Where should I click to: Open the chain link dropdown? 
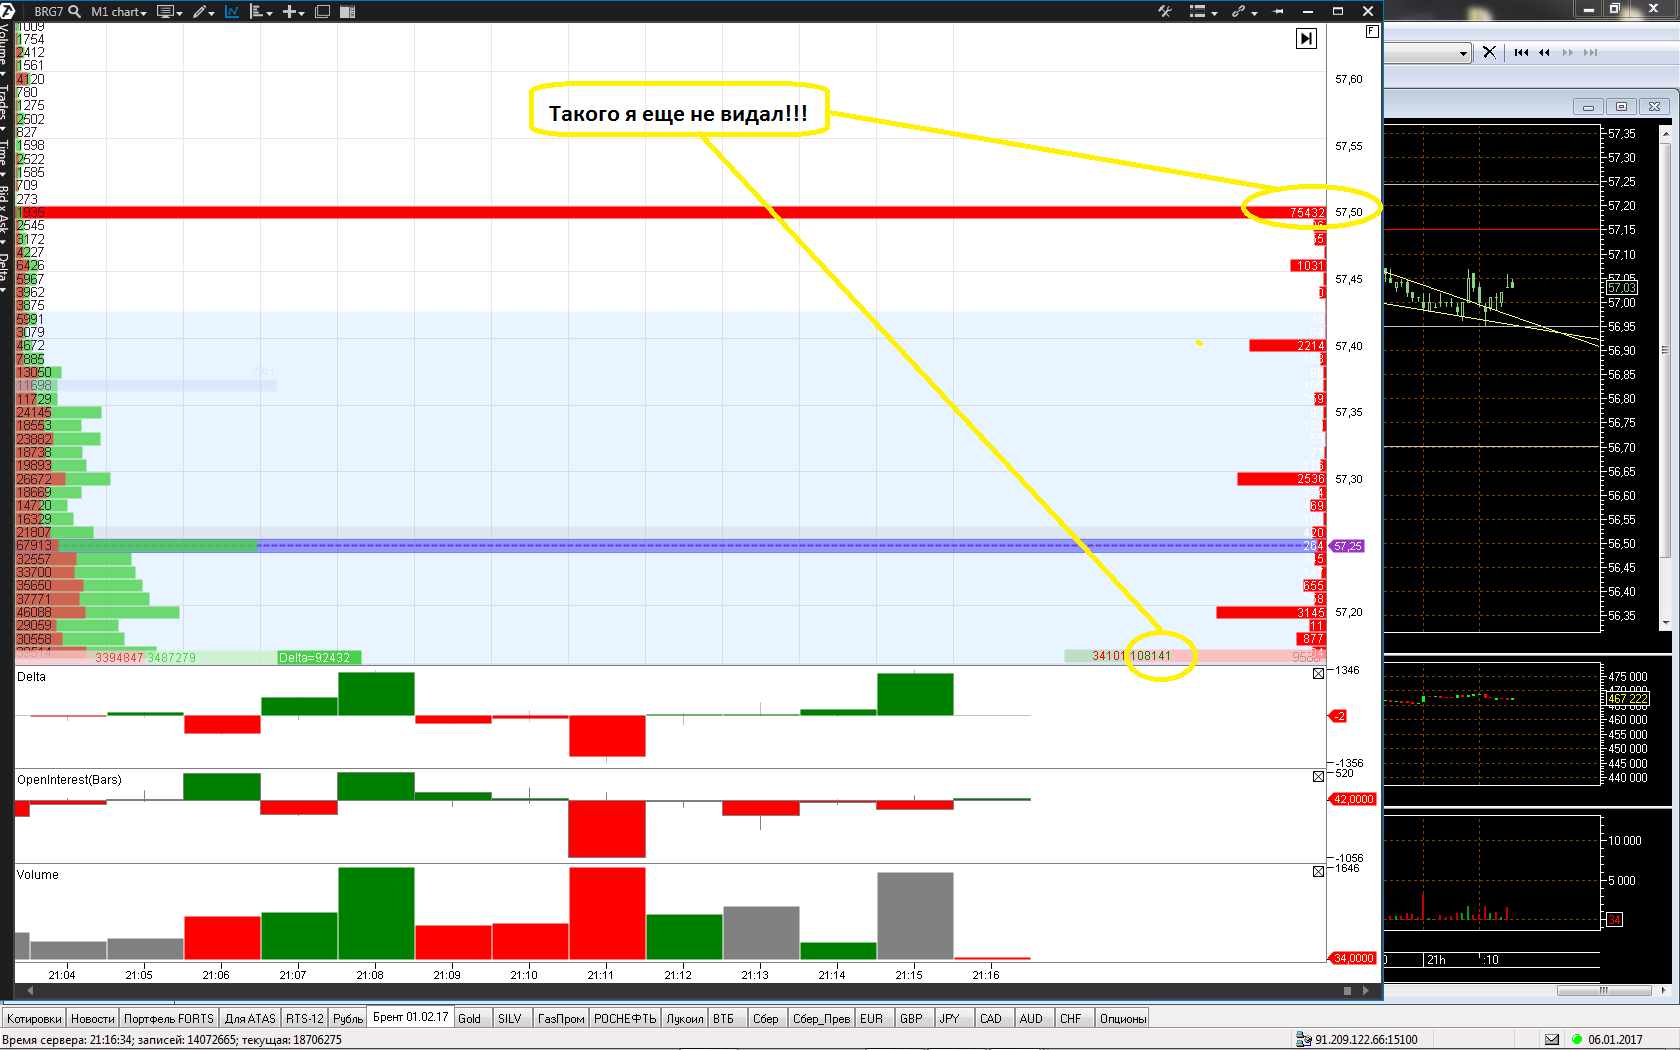pyautogui.click(x=1244, y=12)
